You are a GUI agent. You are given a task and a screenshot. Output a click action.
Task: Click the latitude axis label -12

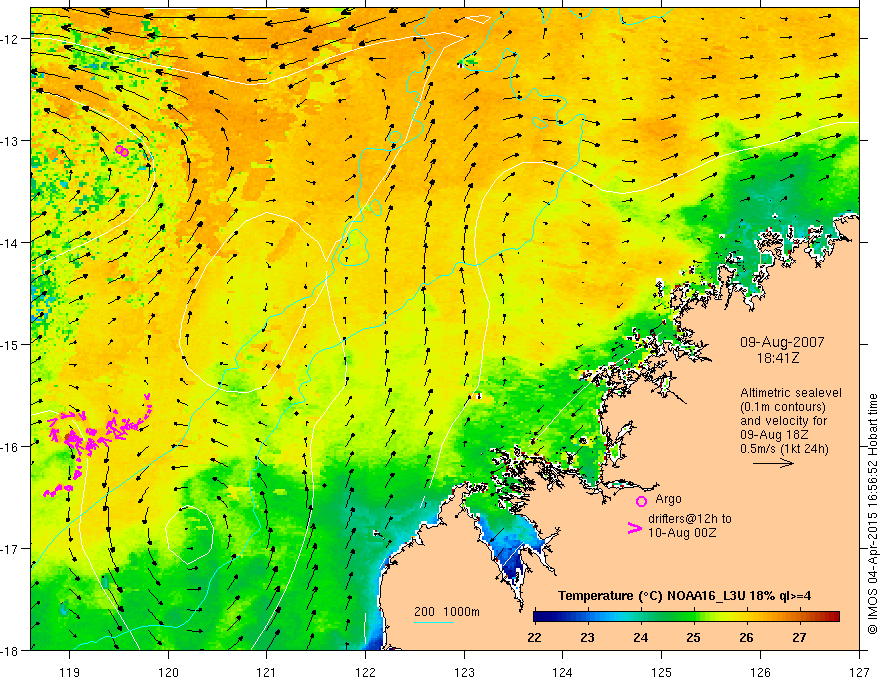10,39
